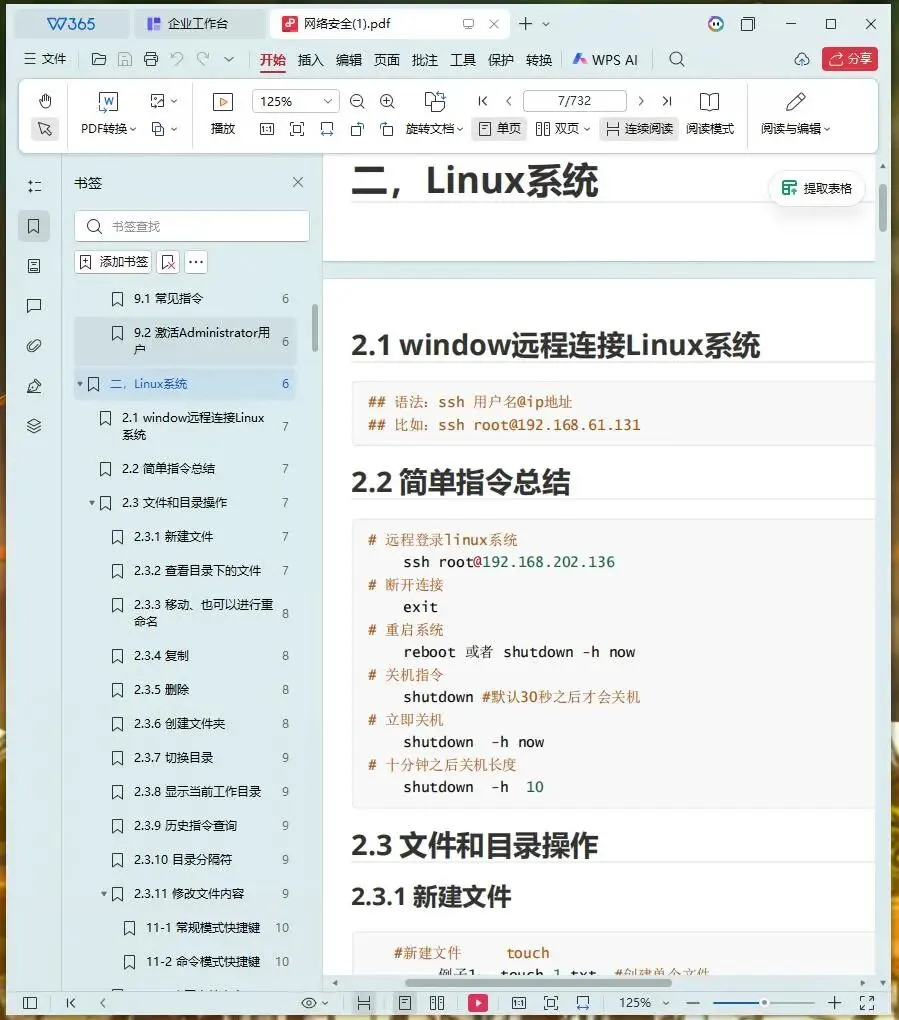Click the 播放 slideshow play icon
899x1020 pixels.
click(222, 102)
